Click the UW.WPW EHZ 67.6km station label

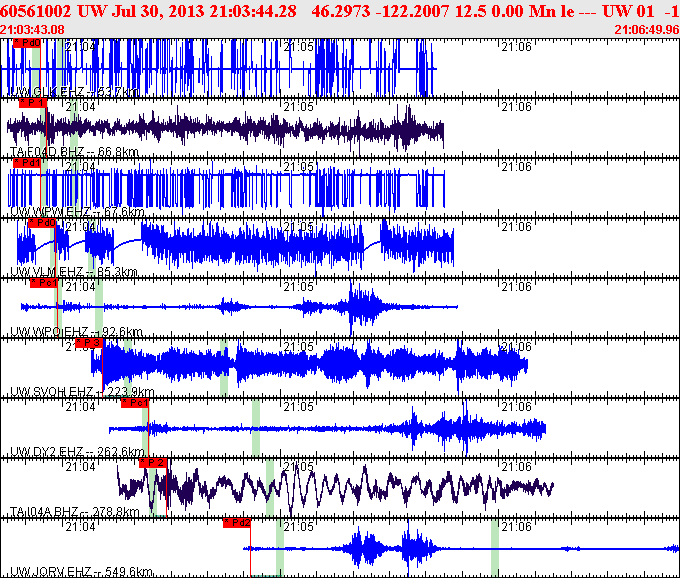tap(75, 212)
